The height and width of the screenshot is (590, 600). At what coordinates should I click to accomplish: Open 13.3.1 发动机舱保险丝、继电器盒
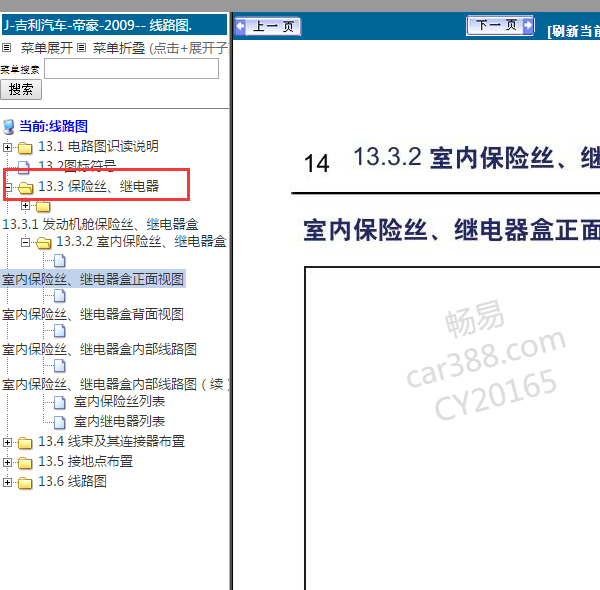click(100, 224)
